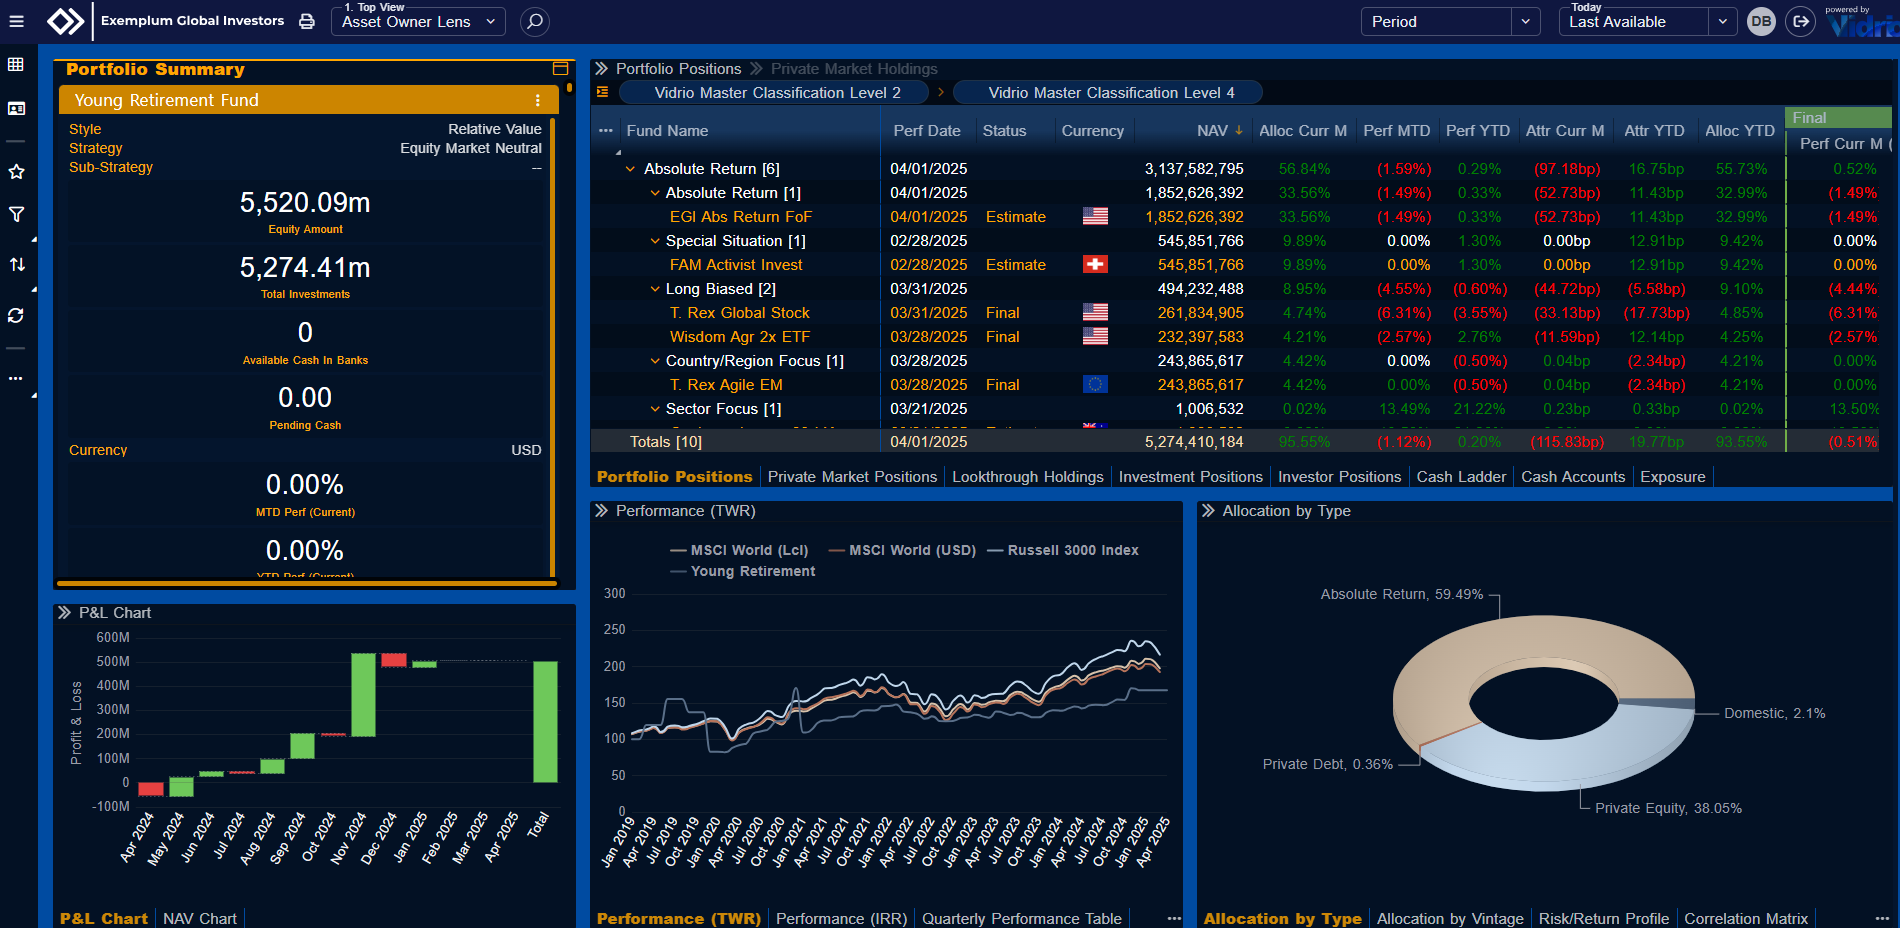Switch to Allocation by Vintage tab
Image resolution: width=1900 pixels, height=928 pixels.
[x=1450, y=918]
